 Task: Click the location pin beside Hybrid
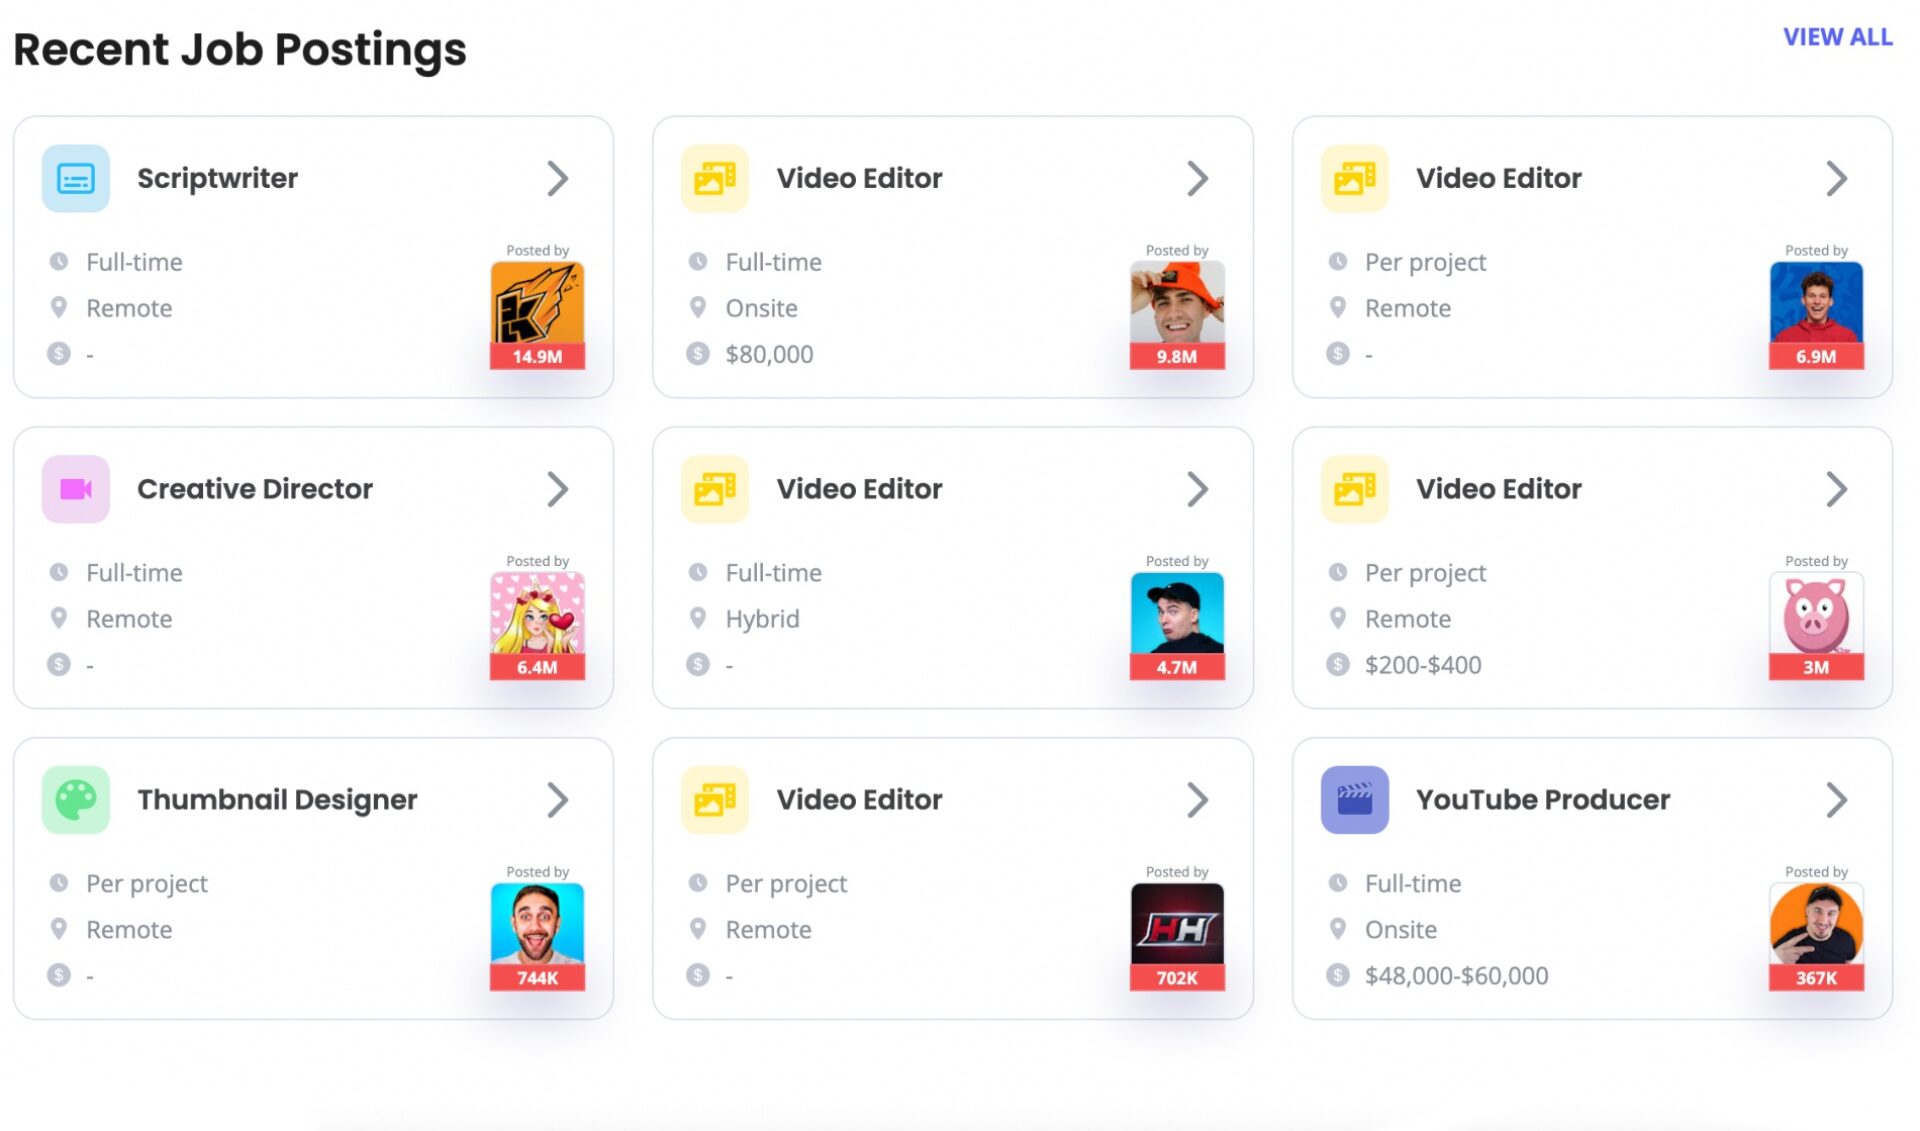(697, 619)
